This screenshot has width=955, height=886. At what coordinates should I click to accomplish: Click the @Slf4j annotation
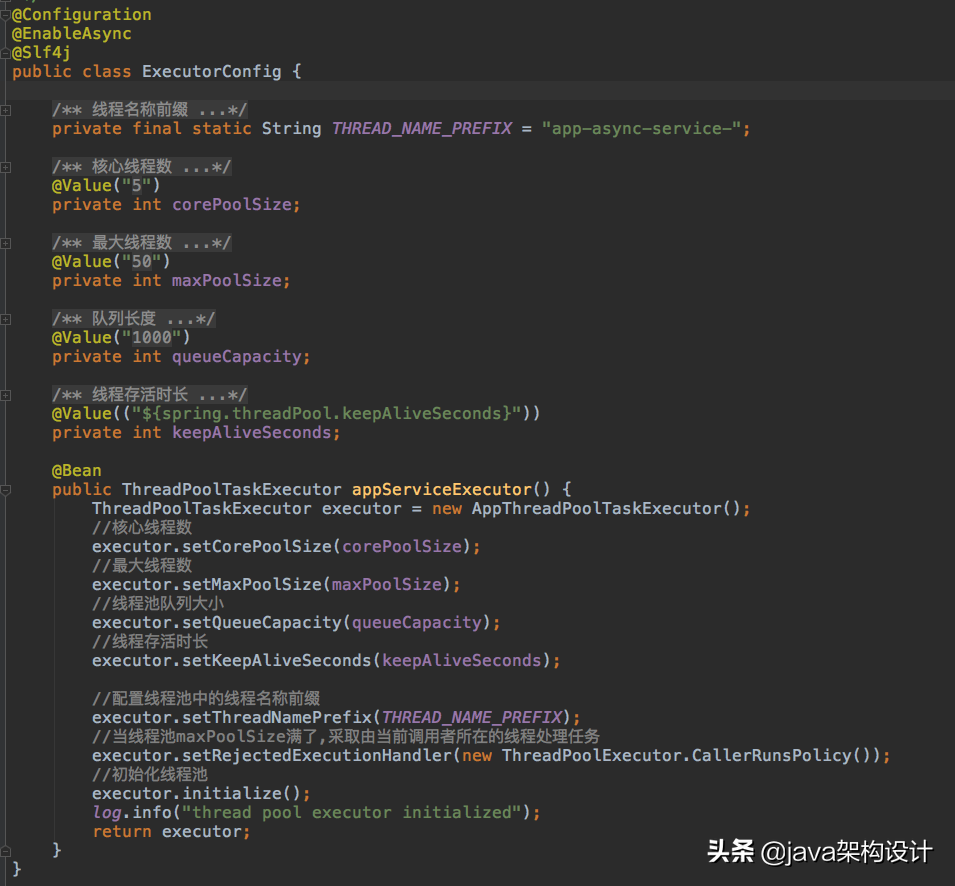click(x=41, y=53)
